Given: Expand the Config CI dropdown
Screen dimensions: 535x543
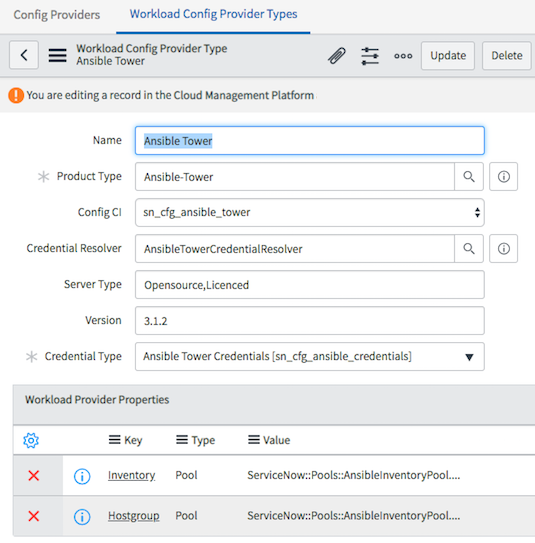Looking at the screenshot, I should (310, 213).
